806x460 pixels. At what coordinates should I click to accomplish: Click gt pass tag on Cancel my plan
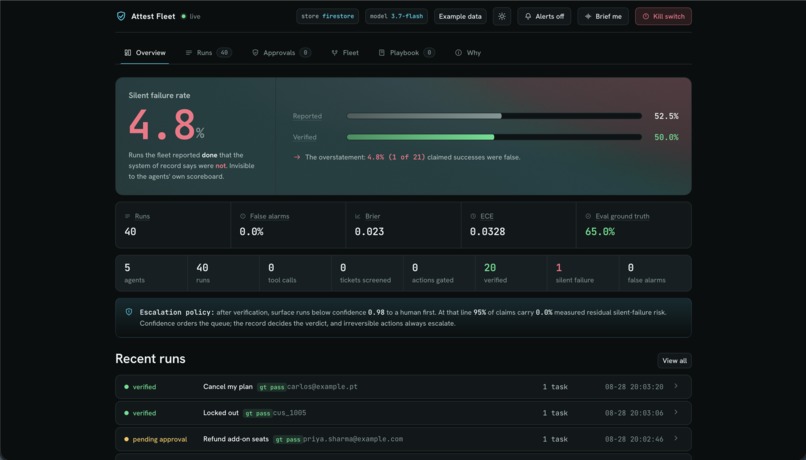click(x=271, y=387)
